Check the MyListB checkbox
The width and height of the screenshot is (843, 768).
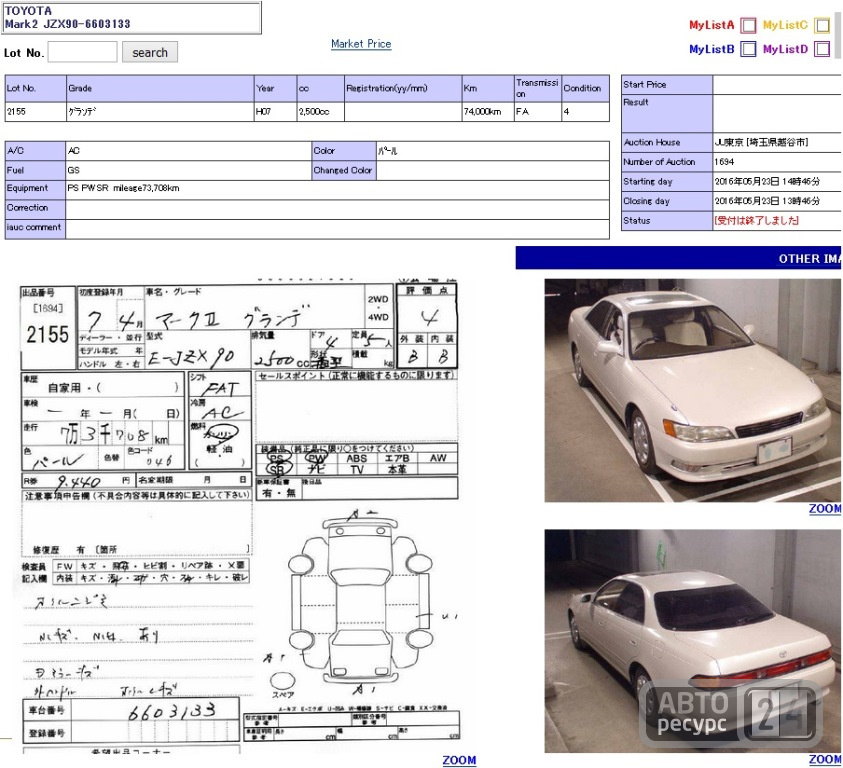(x=748, y=49)
